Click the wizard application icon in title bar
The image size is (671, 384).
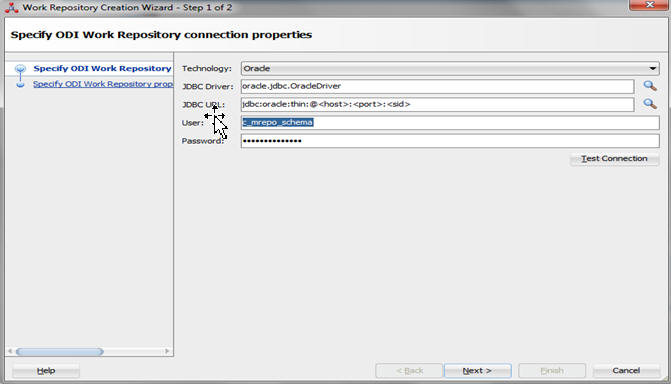point(11,7)
